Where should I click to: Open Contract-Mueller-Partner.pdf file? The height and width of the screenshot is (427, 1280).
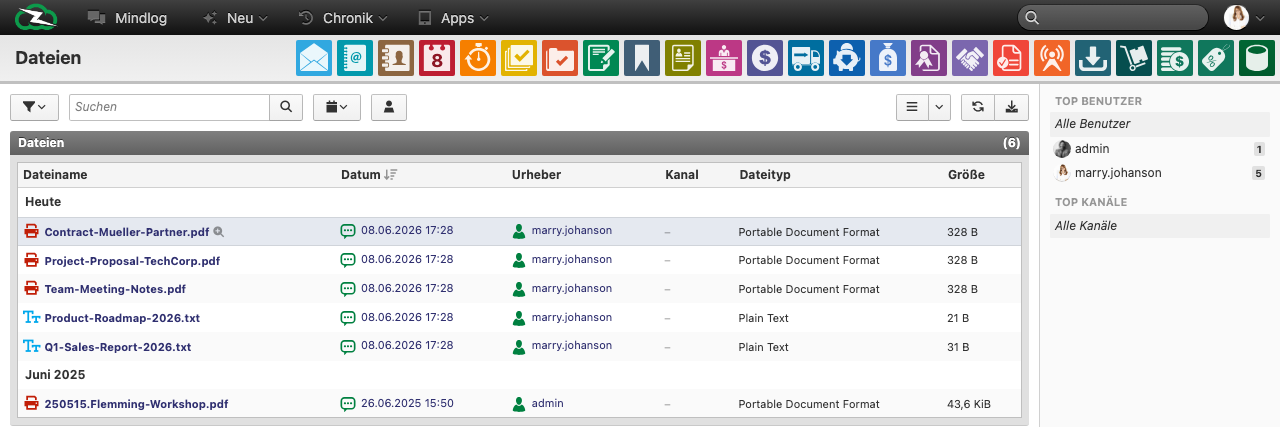coord(127,231)
